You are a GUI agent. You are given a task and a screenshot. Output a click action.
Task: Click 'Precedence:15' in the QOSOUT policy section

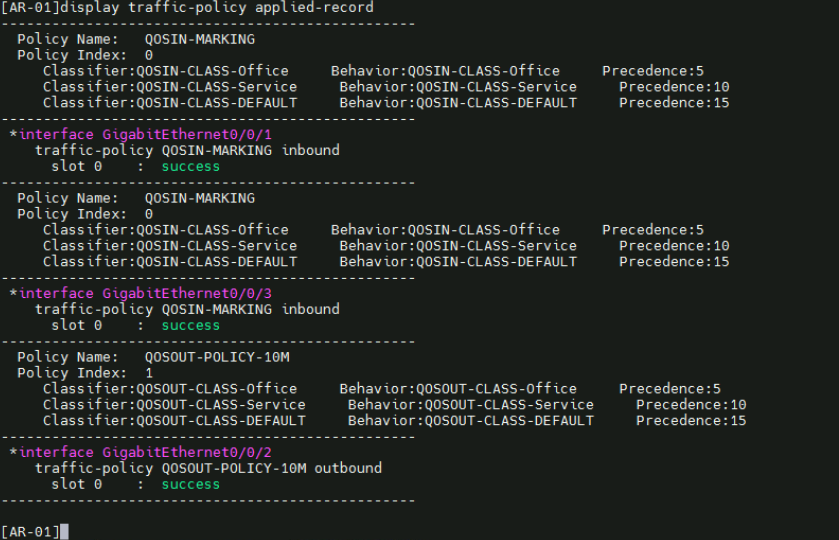(x=691, y=421)
